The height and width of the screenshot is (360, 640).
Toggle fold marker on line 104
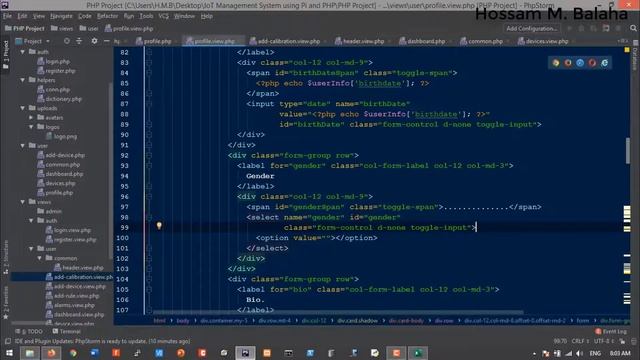coord(149,279)
